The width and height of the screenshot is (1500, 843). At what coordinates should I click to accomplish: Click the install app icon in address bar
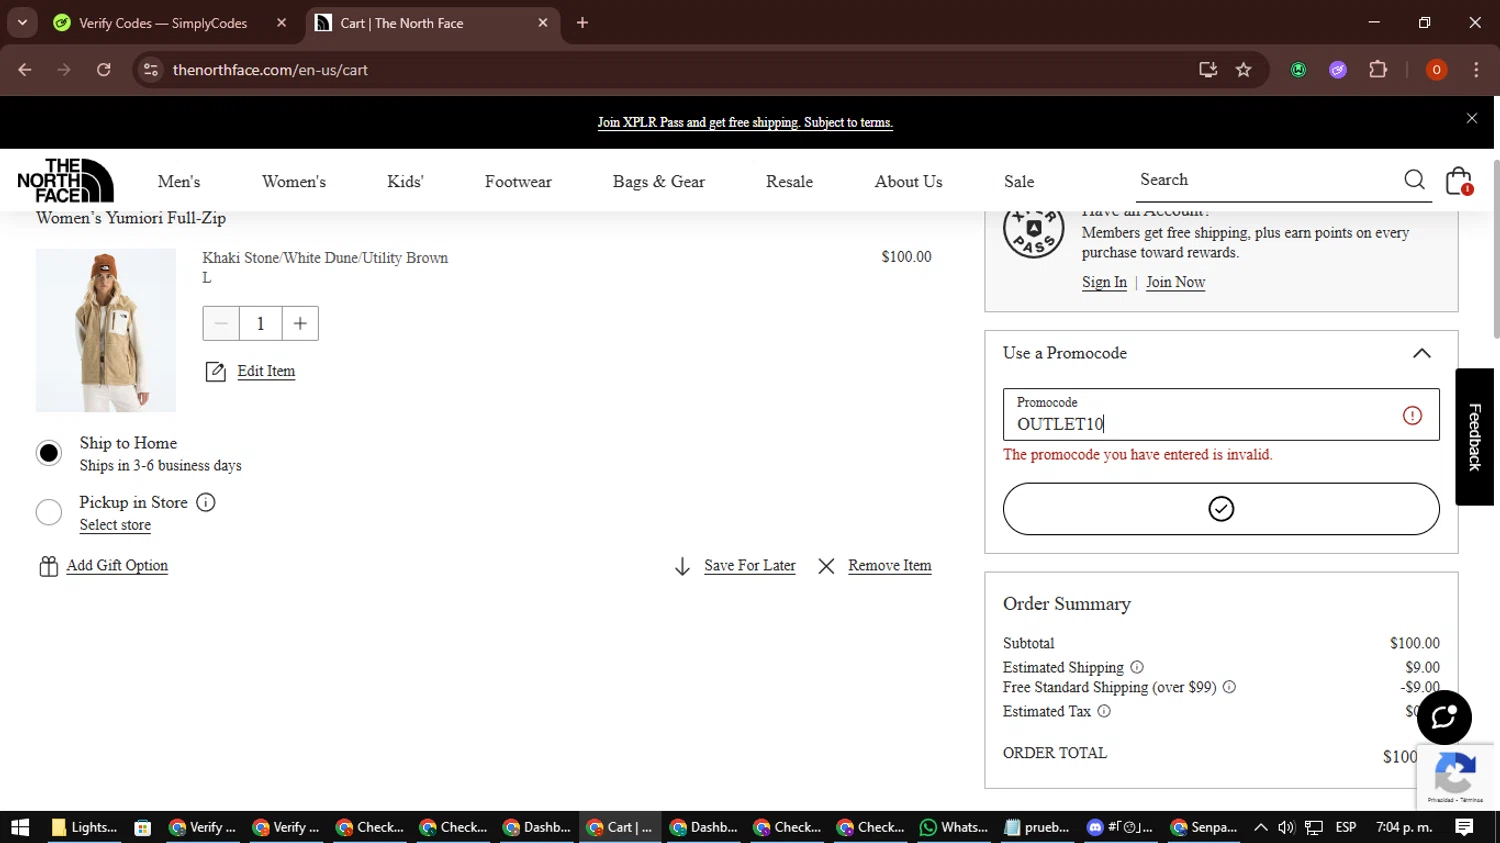1208,70
